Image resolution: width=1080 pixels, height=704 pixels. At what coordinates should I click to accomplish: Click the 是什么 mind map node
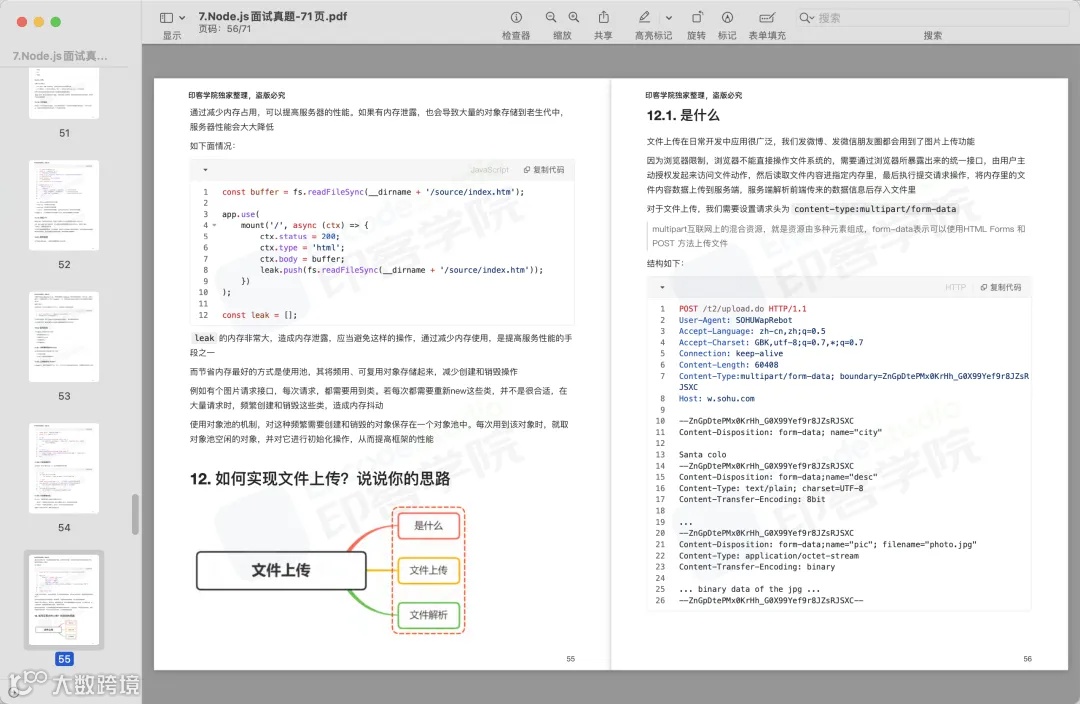428,526
